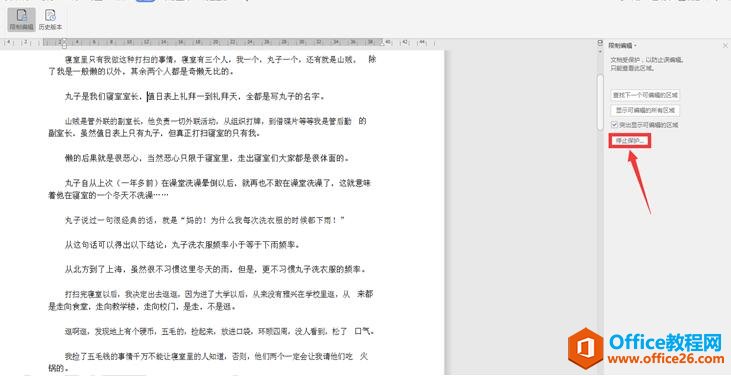Click the orange Office logo icon
Screen dimensions: 731x376
pos(585,348)
